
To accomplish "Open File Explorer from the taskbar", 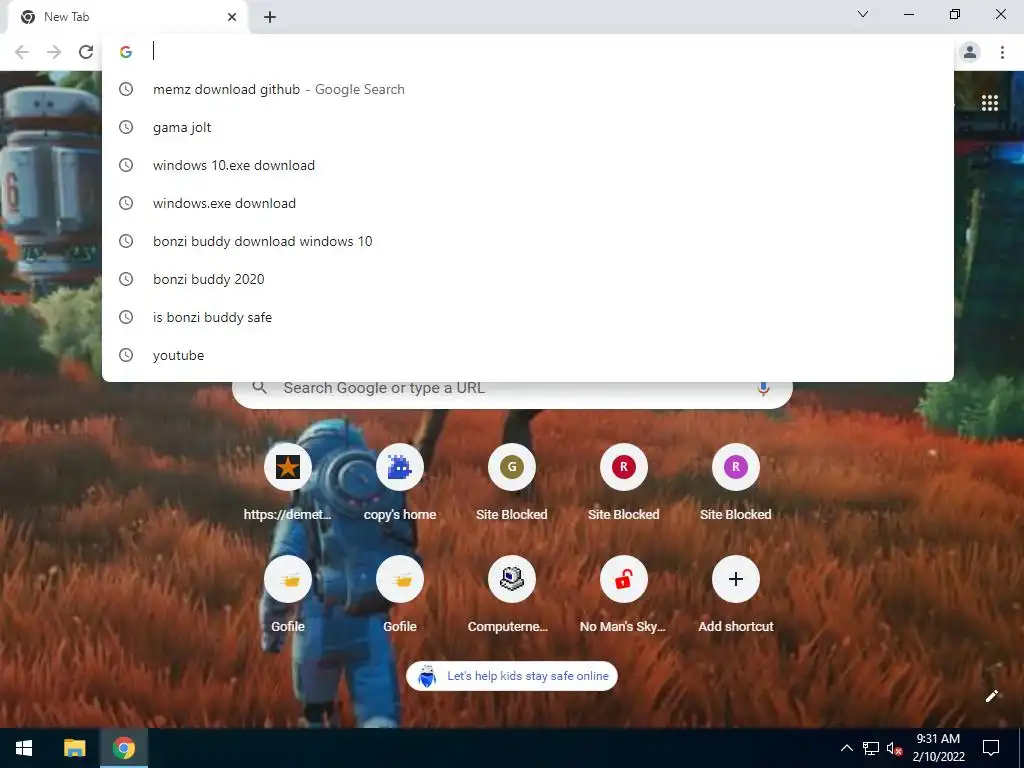I will point(74,748).
